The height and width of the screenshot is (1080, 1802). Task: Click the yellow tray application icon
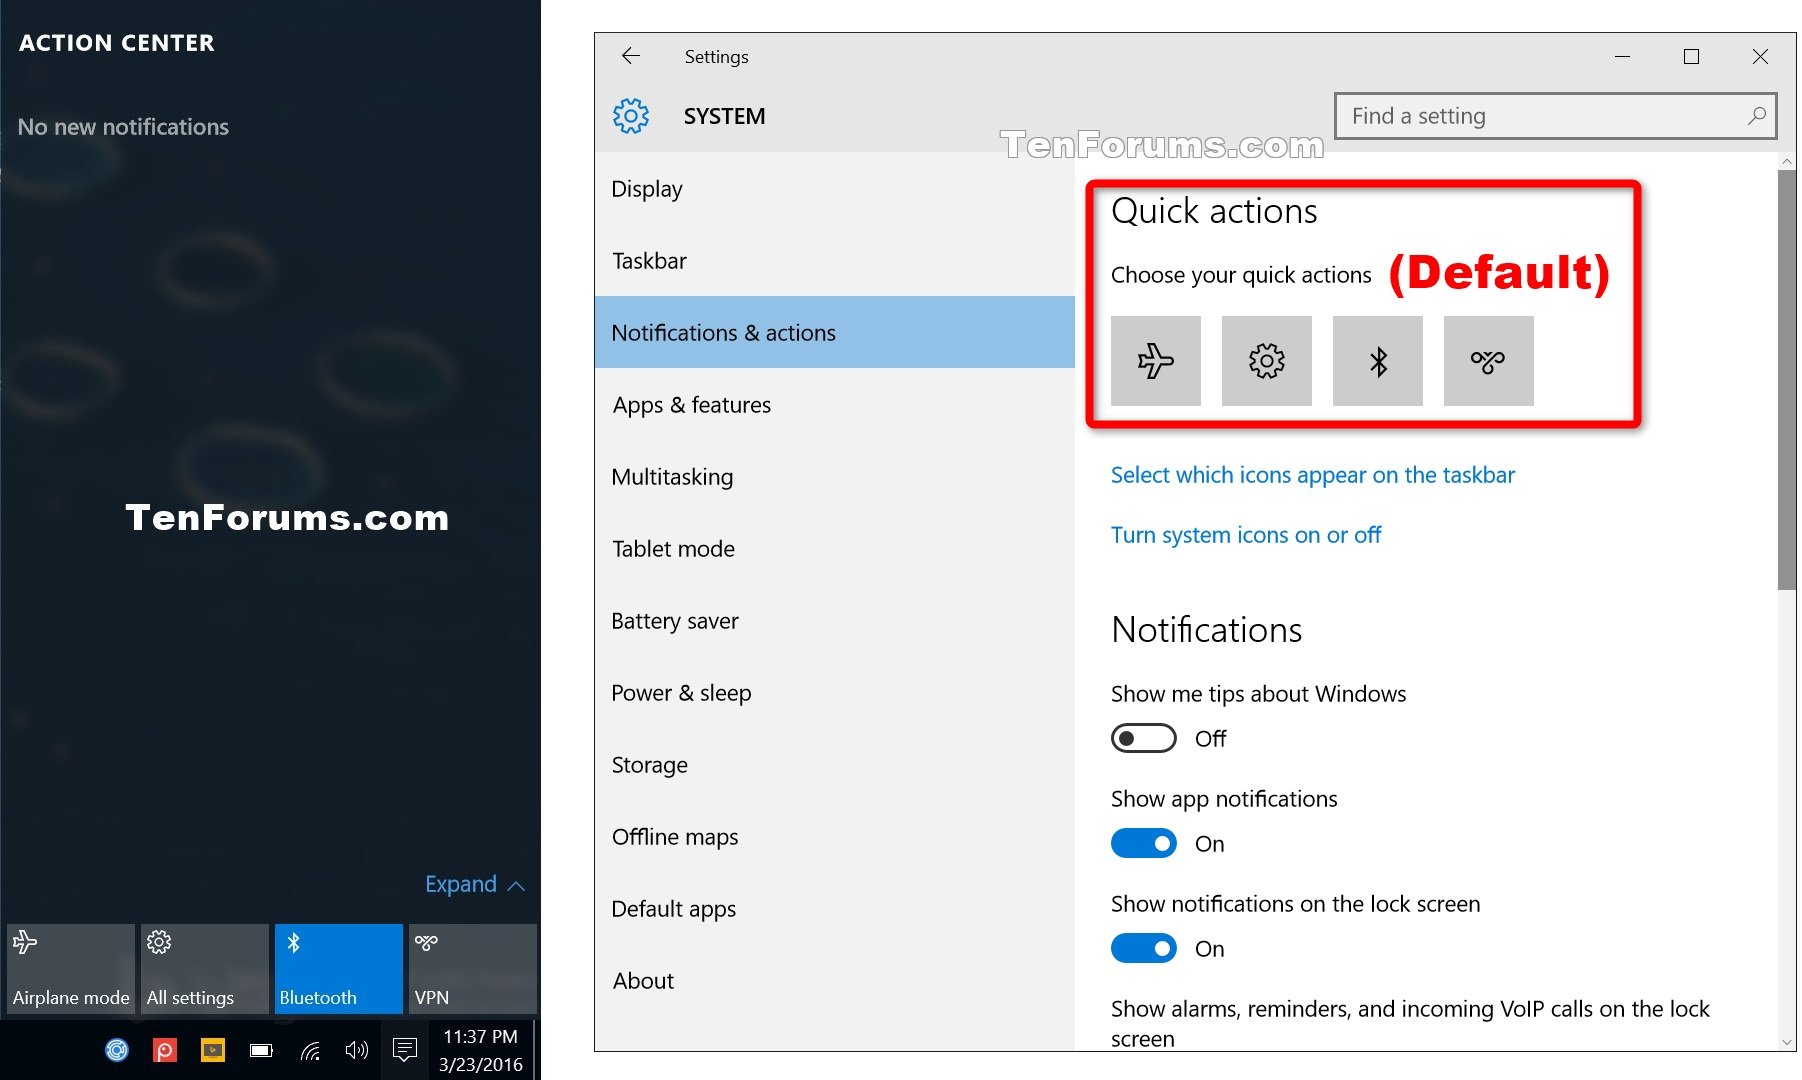[213, 1050]
